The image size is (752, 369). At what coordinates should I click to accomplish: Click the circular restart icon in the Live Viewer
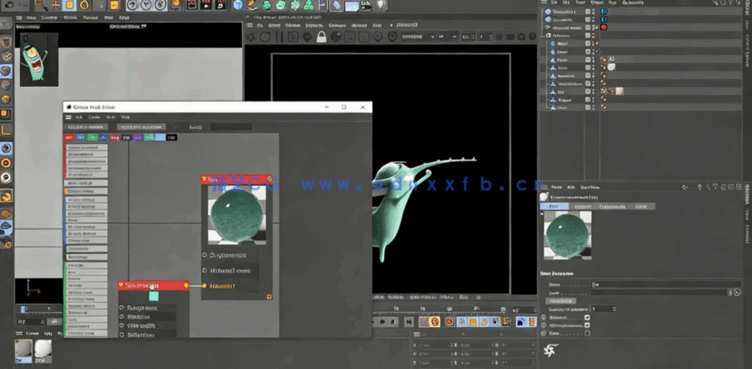pyautogui.click(x=265, y=36)
